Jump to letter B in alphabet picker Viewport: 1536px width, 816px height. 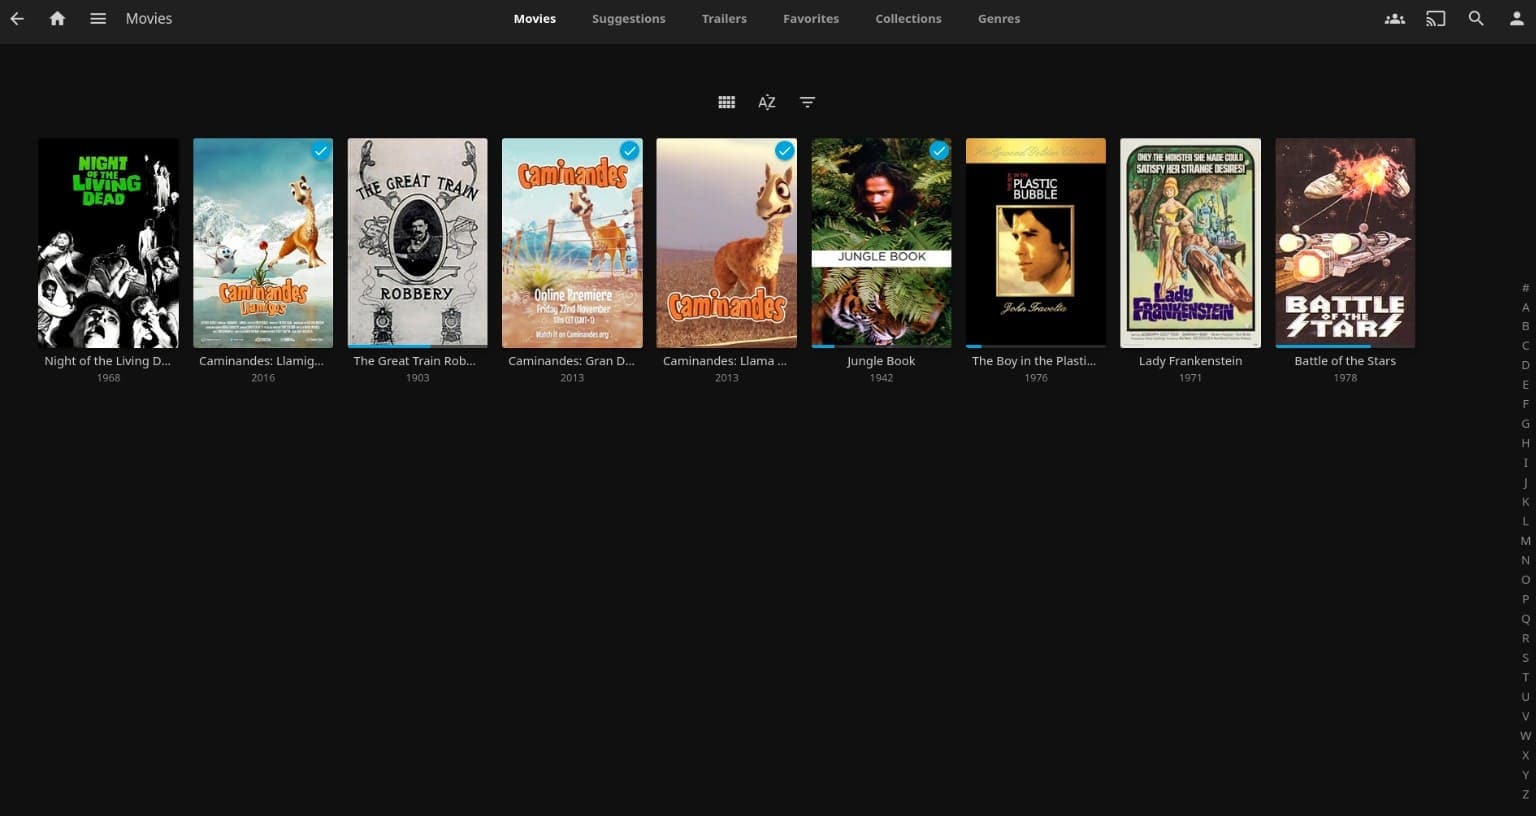click(x=1525, y=326)
